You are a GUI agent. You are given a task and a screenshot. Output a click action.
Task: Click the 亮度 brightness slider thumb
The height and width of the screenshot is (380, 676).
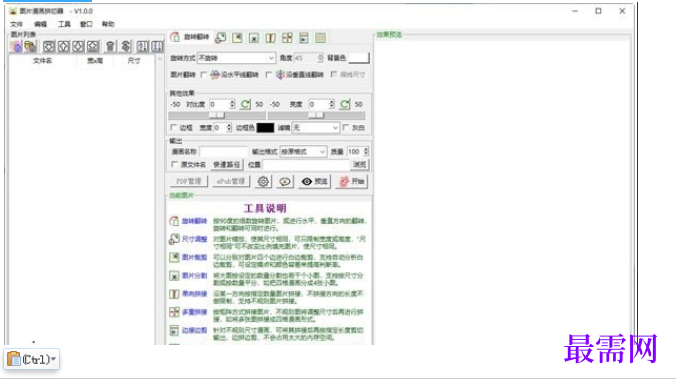[x=316, y=116]
